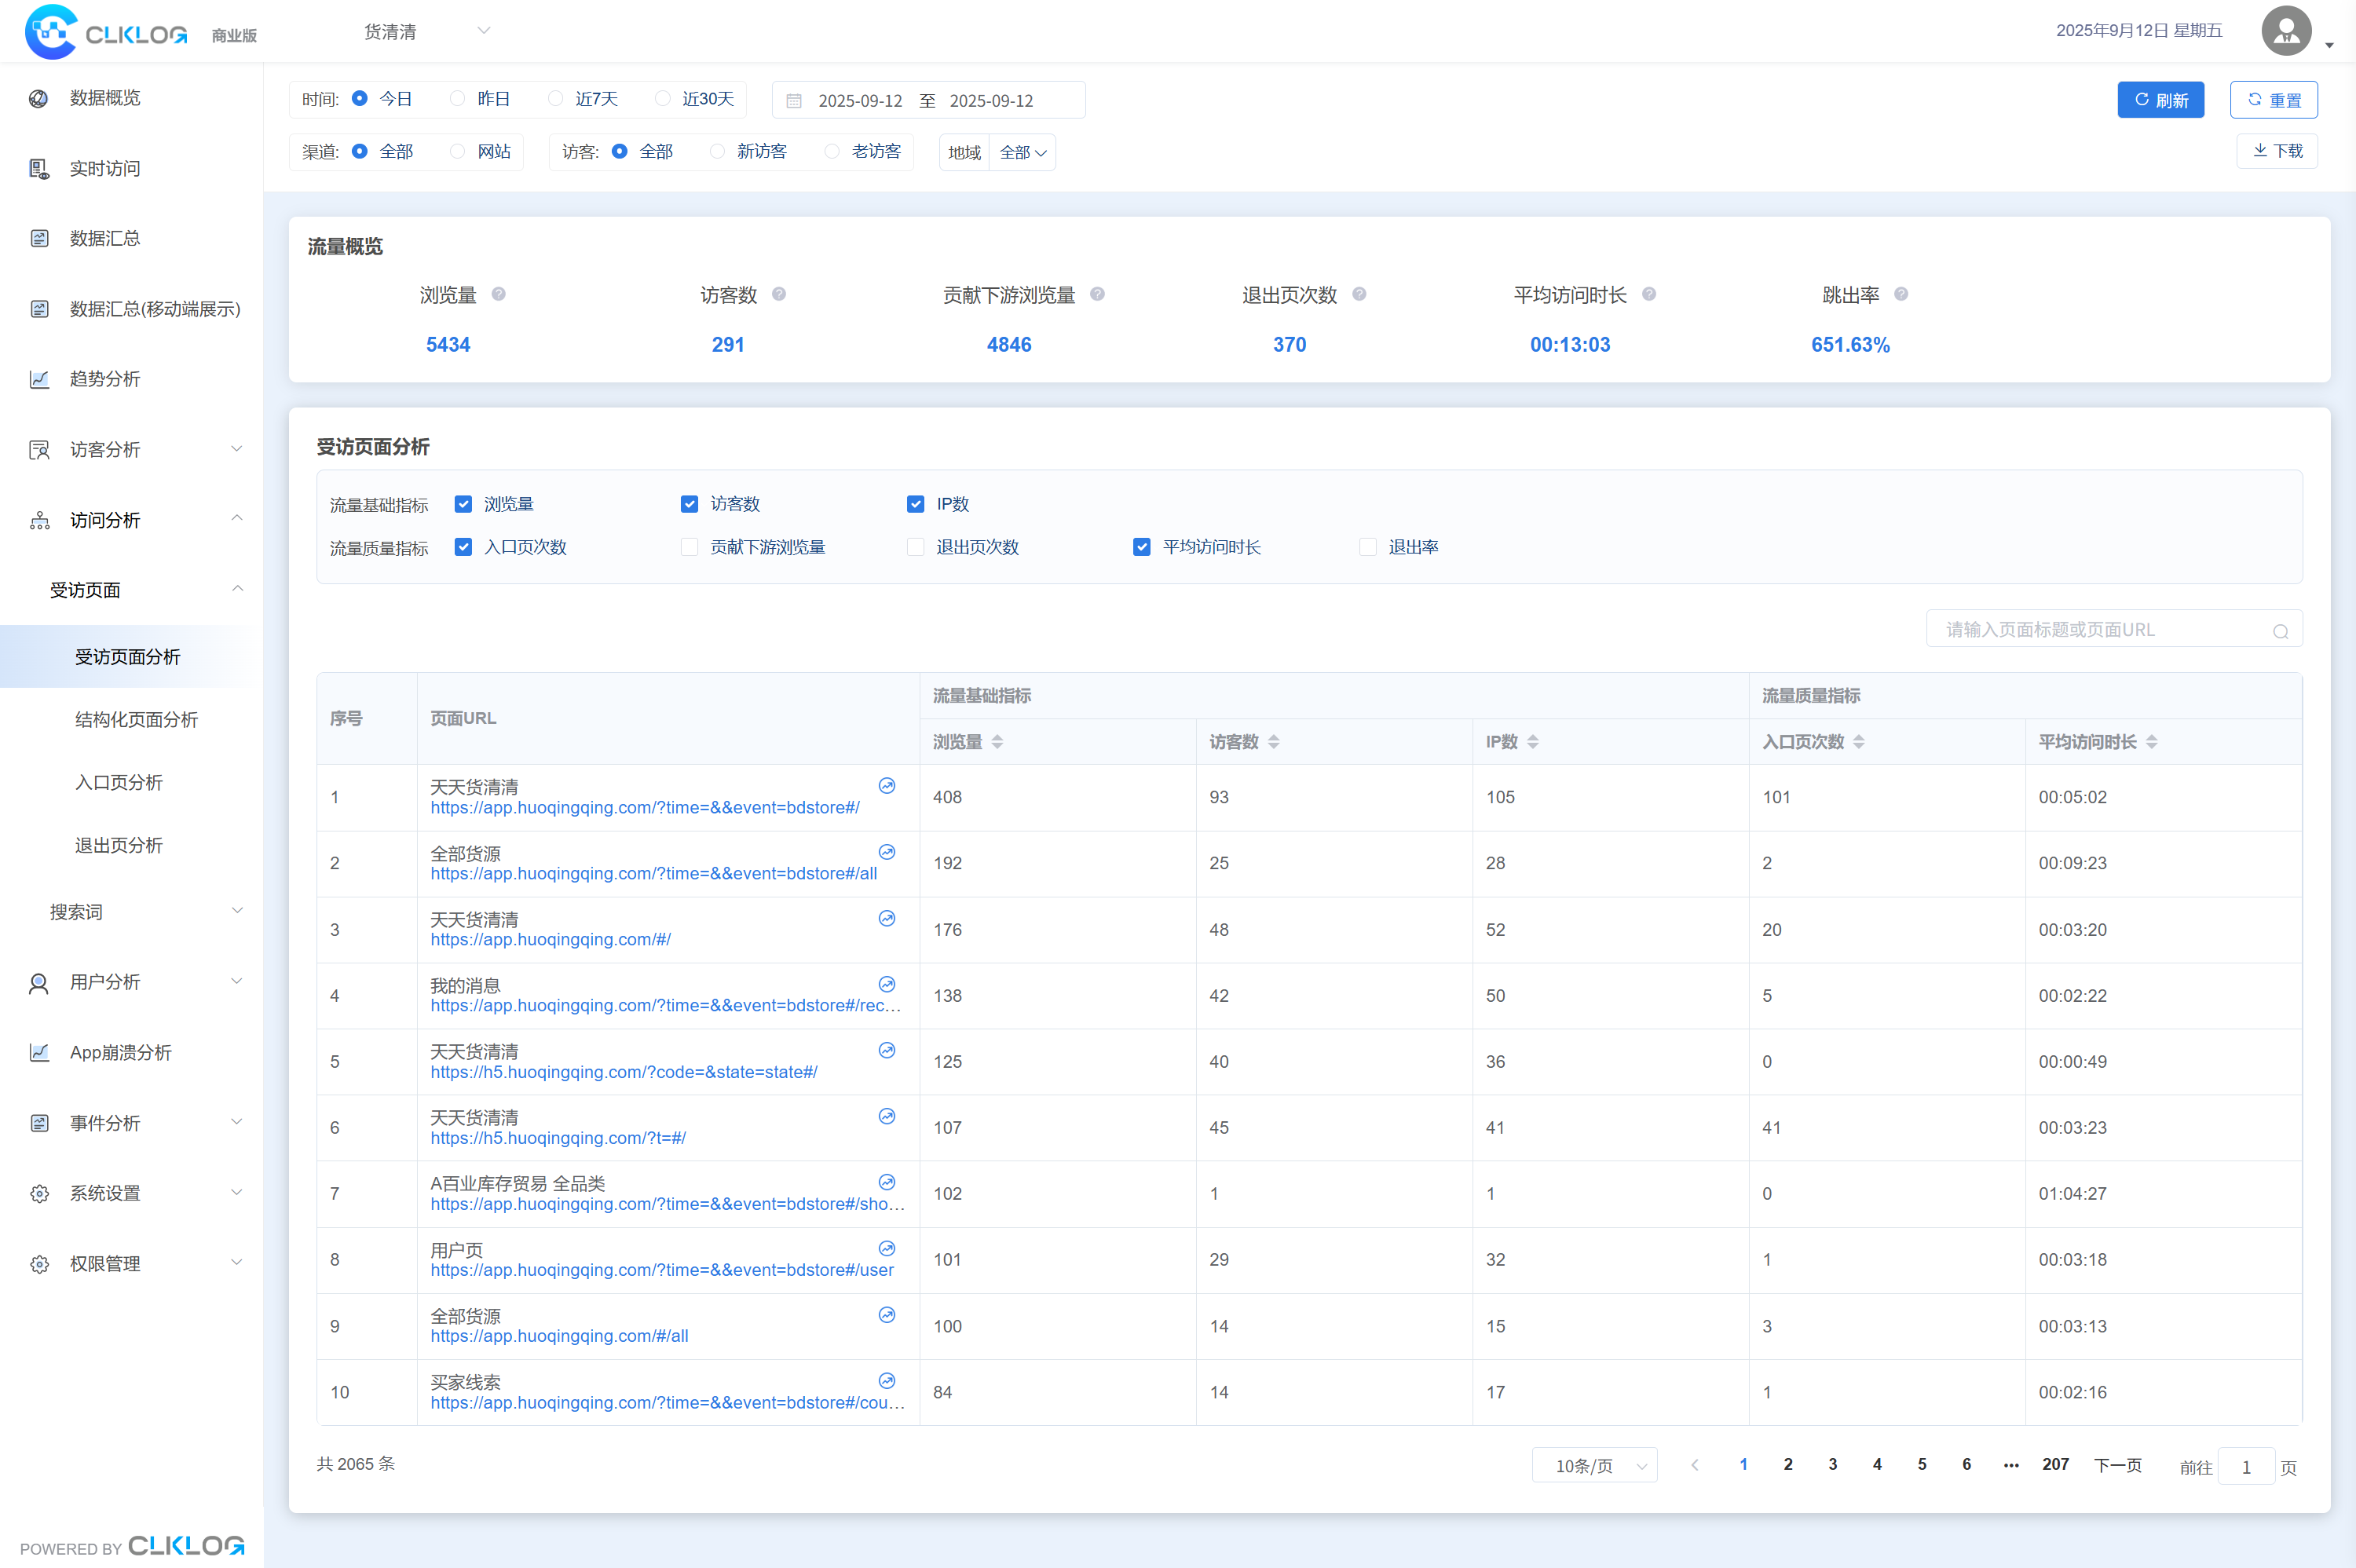Open the user avatar menu
Screen dimensions: 2356x1568
click(x=2285, y=32)
